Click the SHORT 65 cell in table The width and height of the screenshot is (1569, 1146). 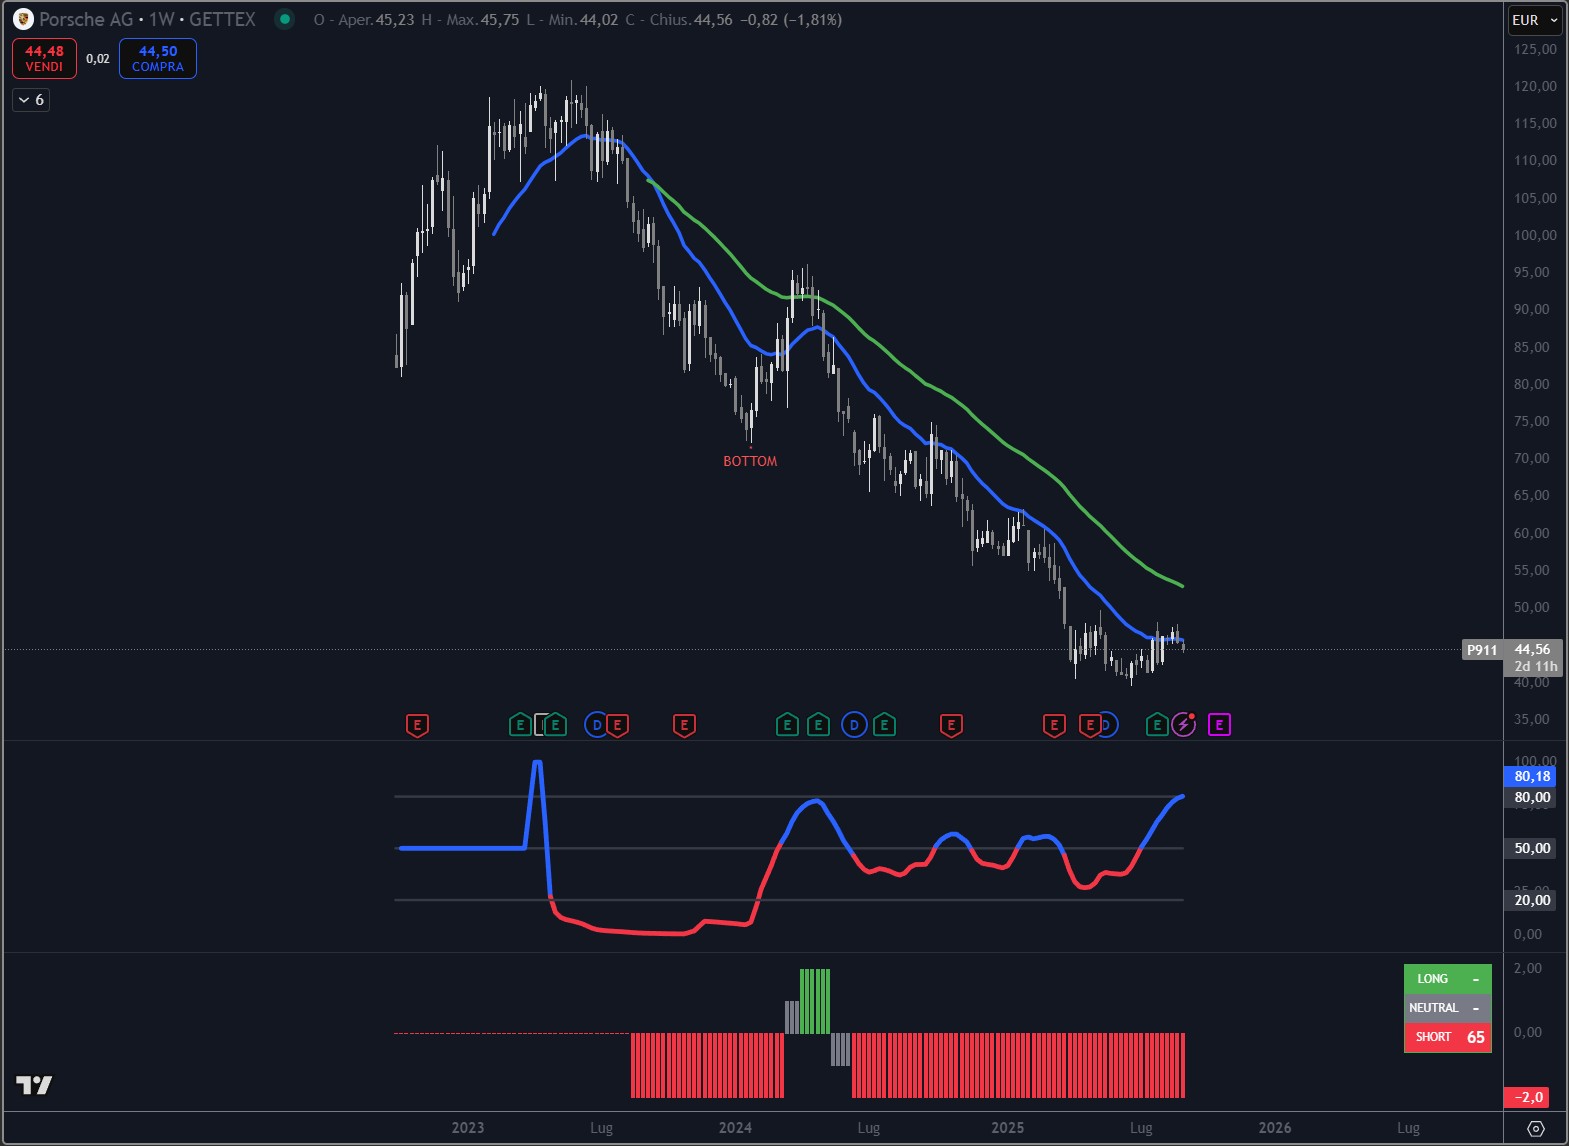[x=1447, y=1037]
